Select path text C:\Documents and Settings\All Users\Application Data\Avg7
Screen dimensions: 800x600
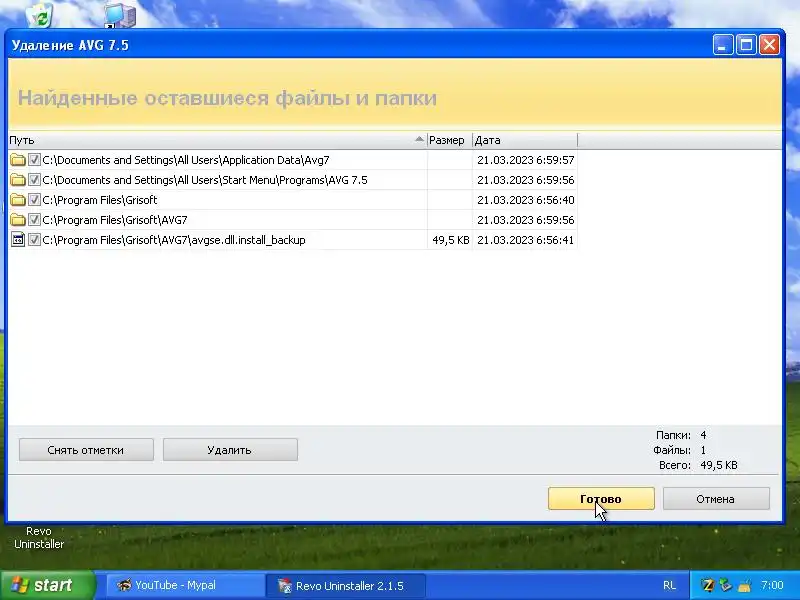point(186,160)
